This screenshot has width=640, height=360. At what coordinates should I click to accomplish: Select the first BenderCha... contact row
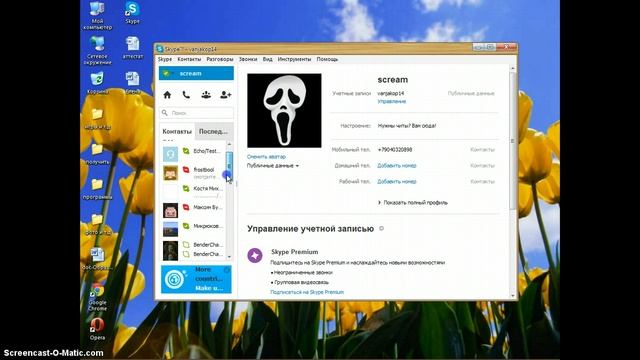(193, 244)
